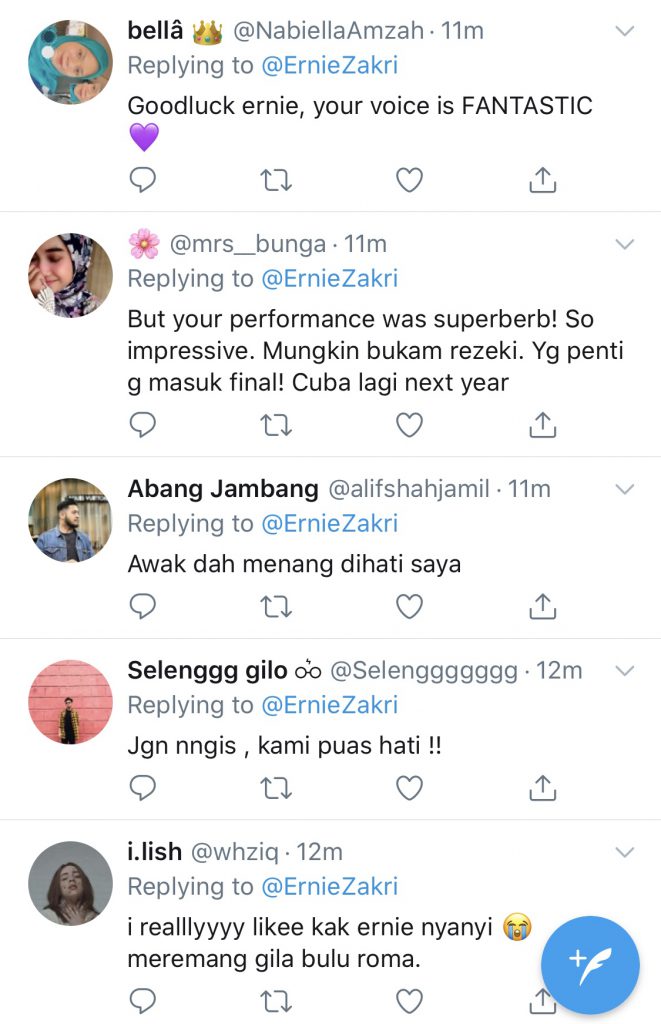Reply to bellâ's Goodluck ernie tweet
The image size is (661, 1024).
[x=143, y=180]
